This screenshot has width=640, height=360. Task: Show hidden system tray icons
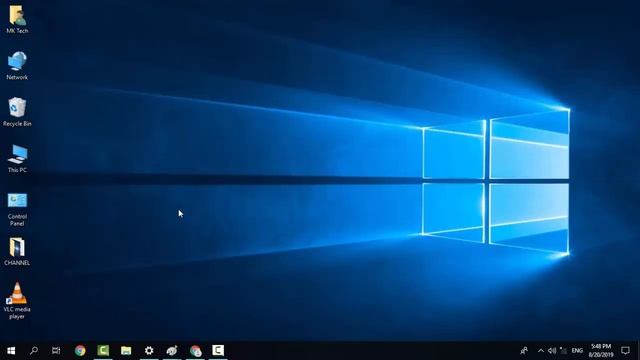click(541, 351)
